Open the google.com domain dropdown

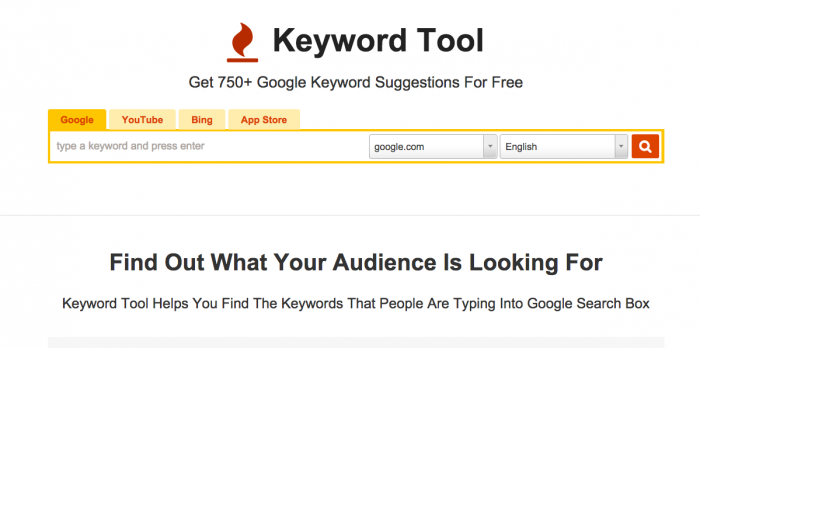(x=433, y=146)
